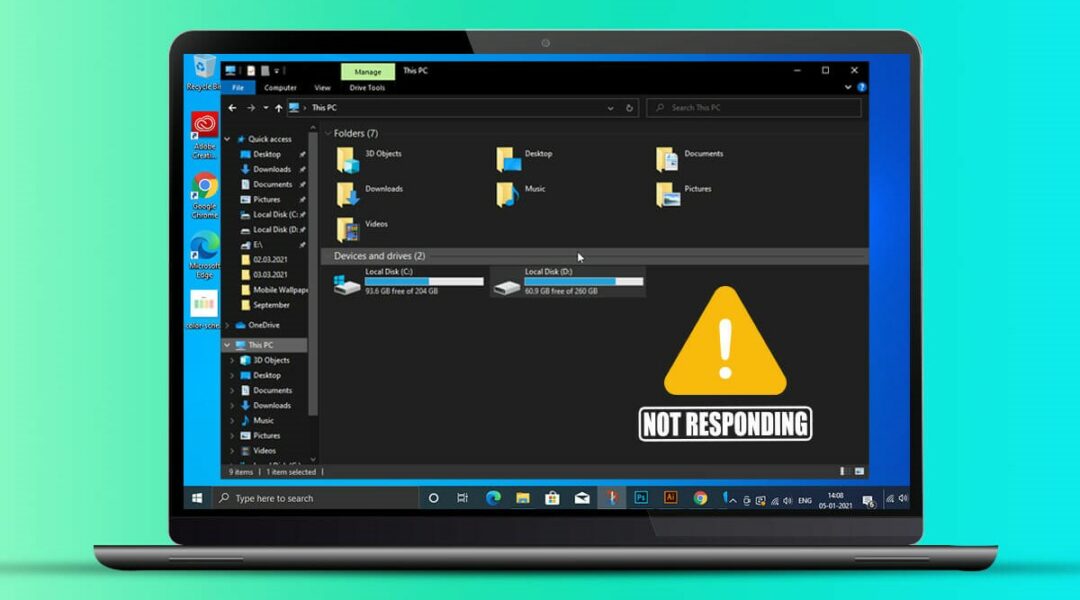The width and height of the screenshot is (1080, 600).
Task: Open Task View from the taskbar
Action: [x=462, y=498]
